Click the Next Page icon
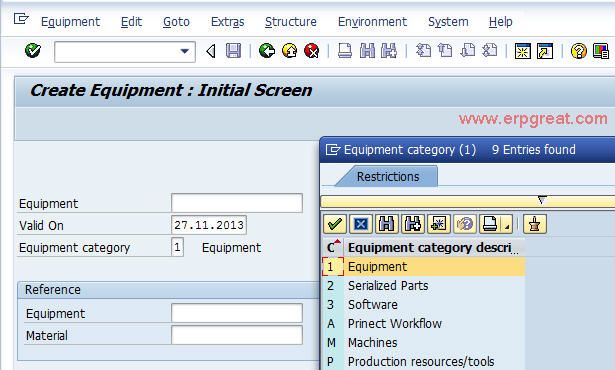The width and height of the screenshot is (615, 370). 468,51
